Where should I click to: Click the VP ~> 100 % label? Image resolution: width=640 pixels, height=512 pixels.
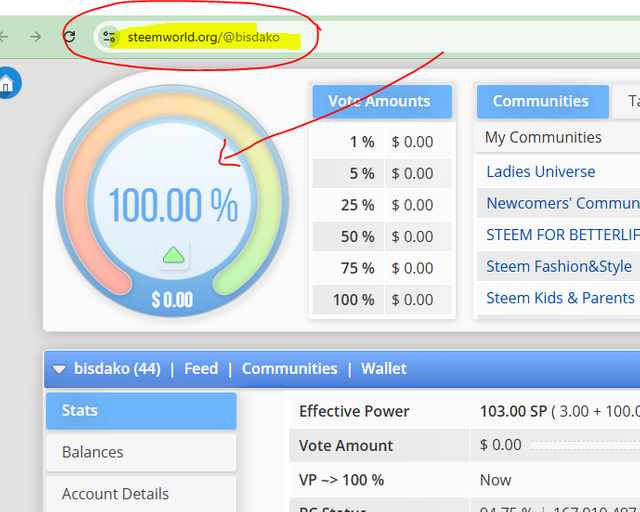[x=341, y=480]
